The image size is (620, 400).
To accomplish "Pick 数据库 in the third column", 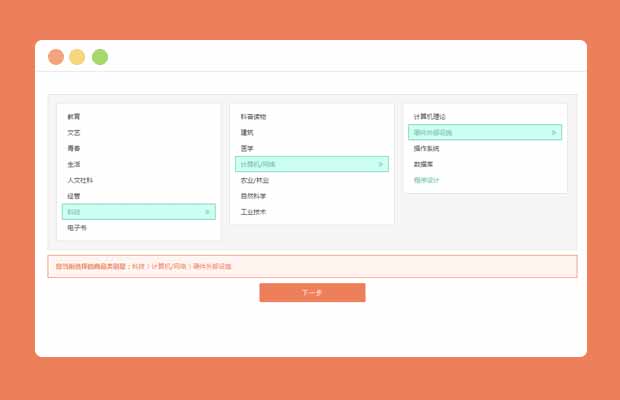I will click(x=423, y=164).
